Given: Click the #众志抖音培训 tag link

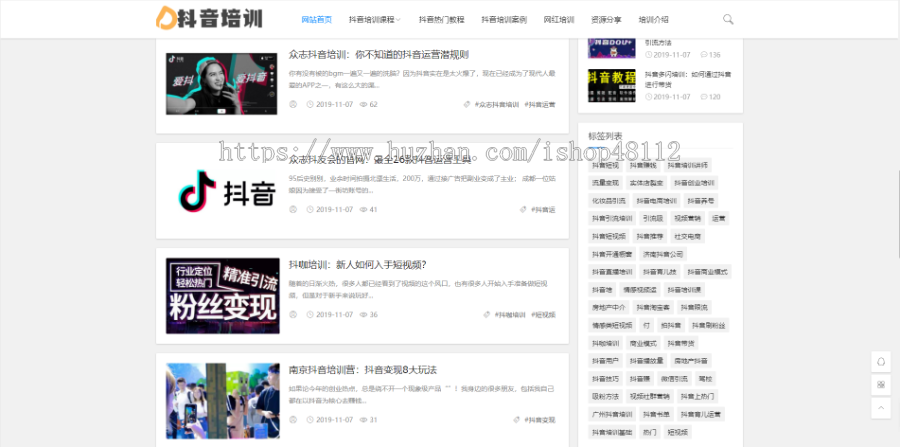Looking at the screenshot, I should (x=497, y=104).
